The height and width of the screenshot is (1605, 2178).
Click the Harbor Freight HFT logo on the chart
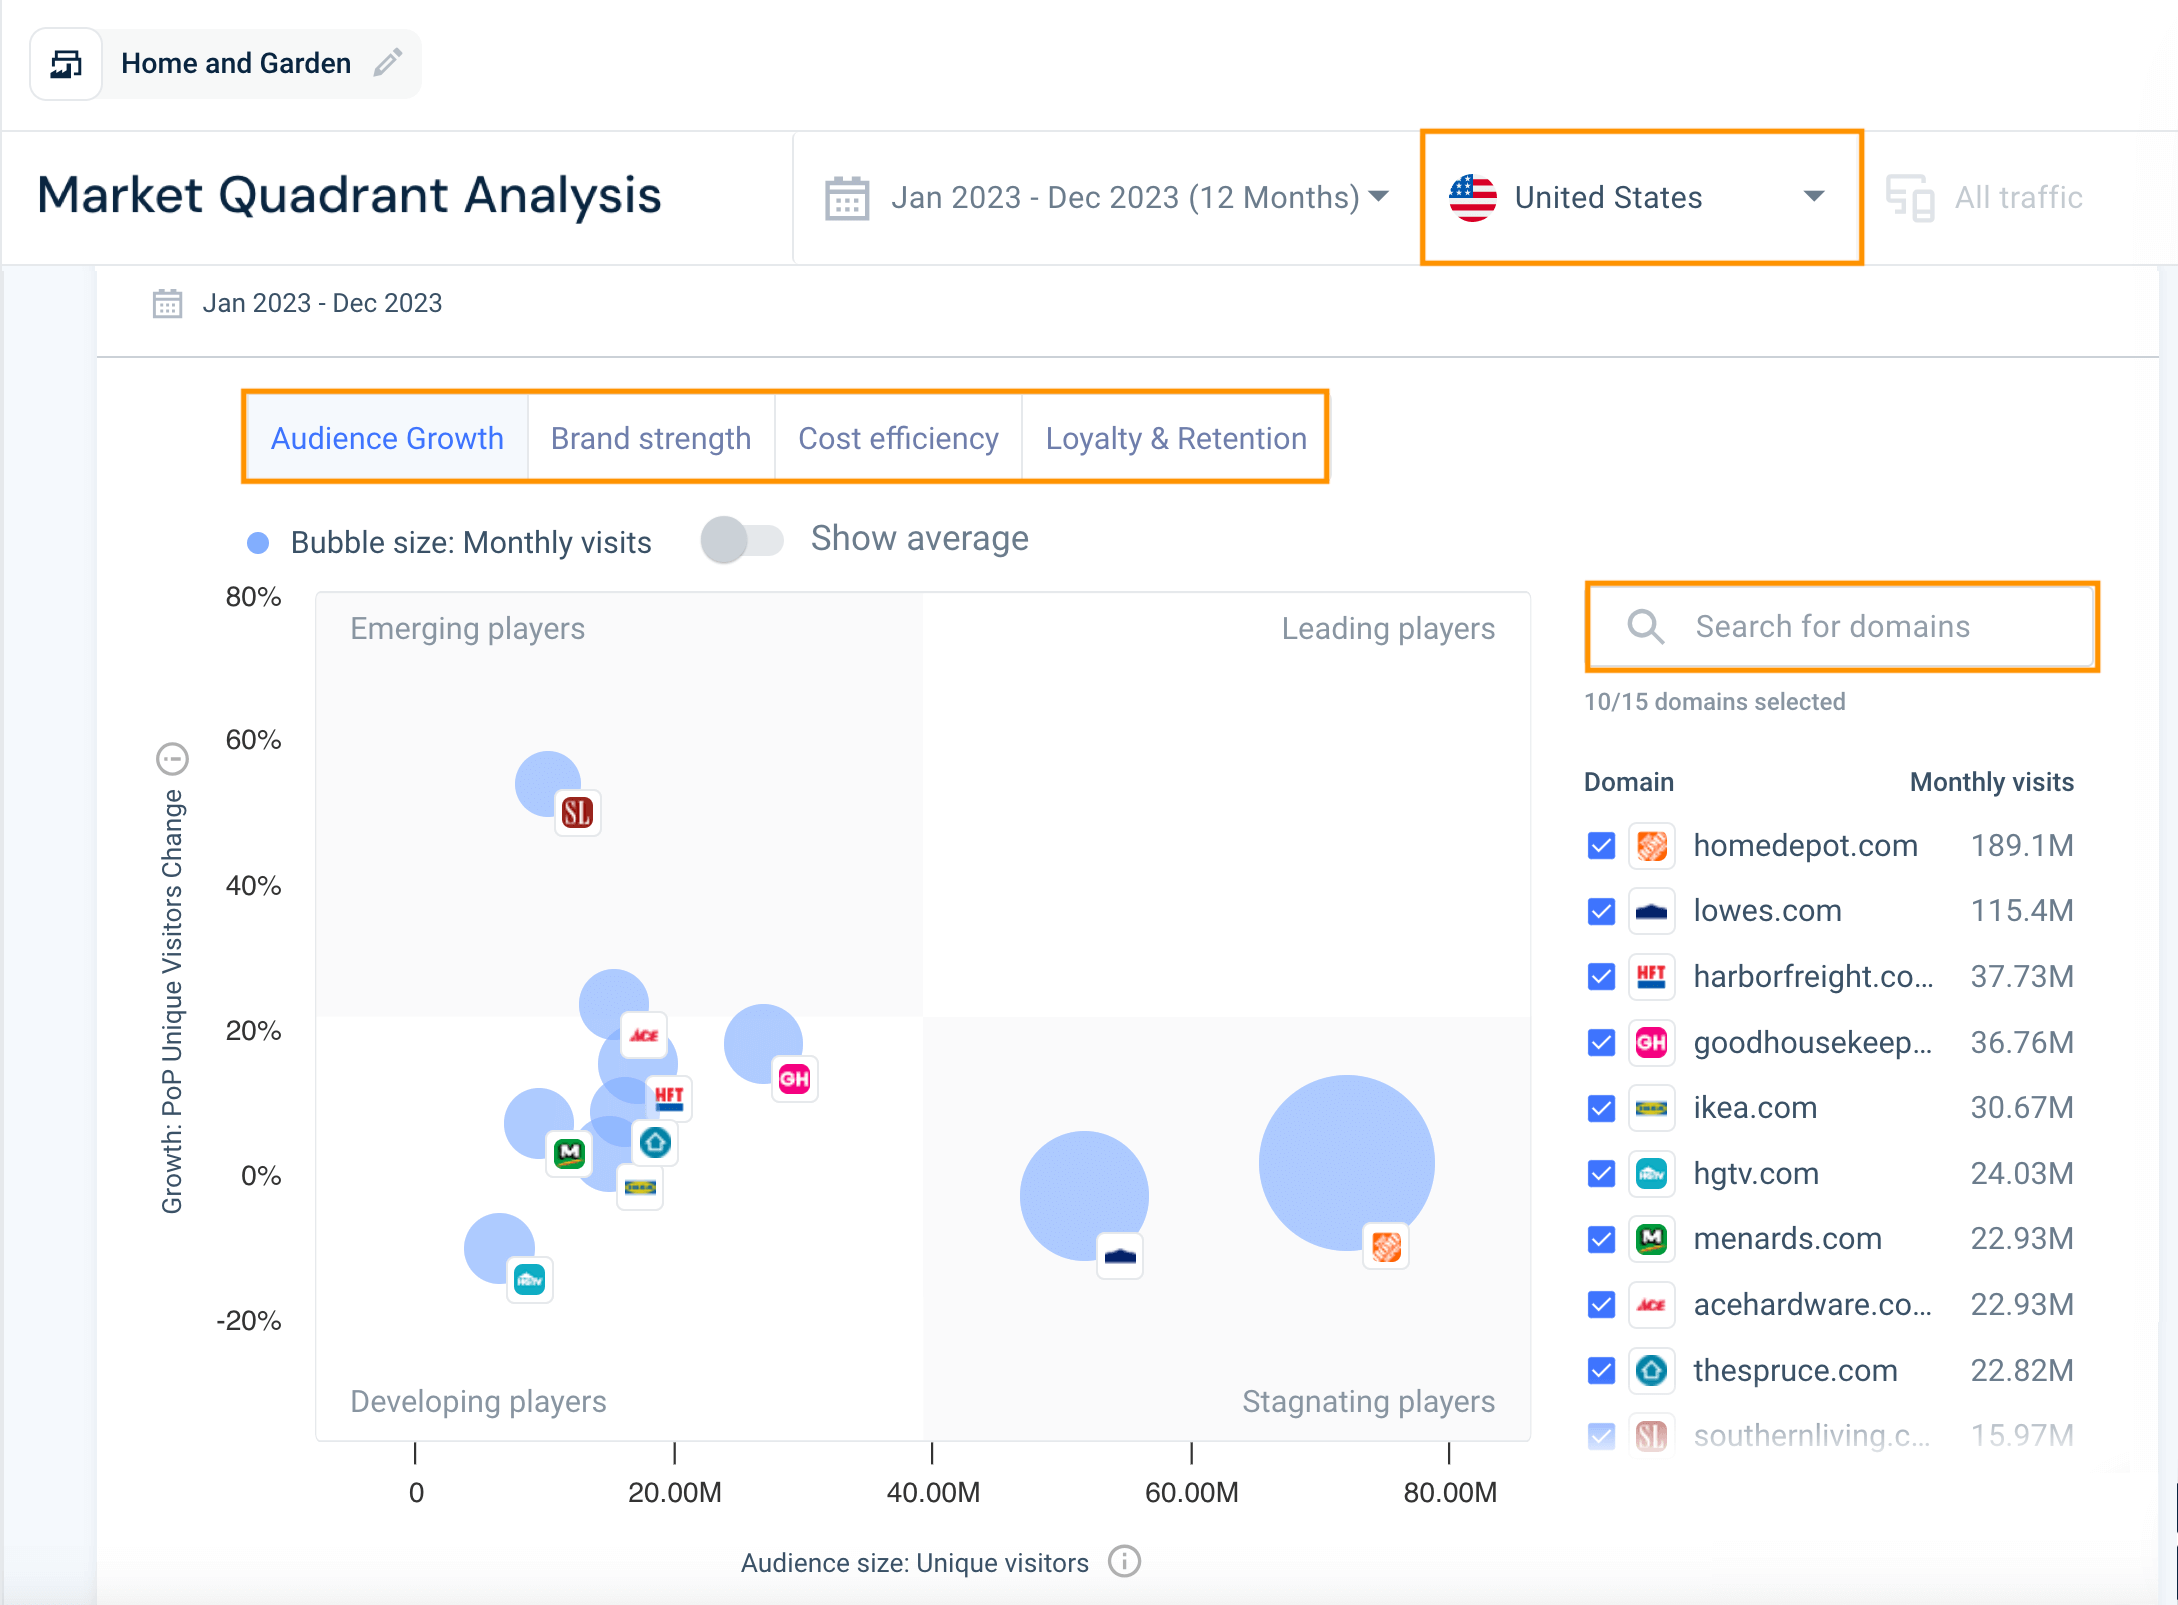tap(668, 1098)
